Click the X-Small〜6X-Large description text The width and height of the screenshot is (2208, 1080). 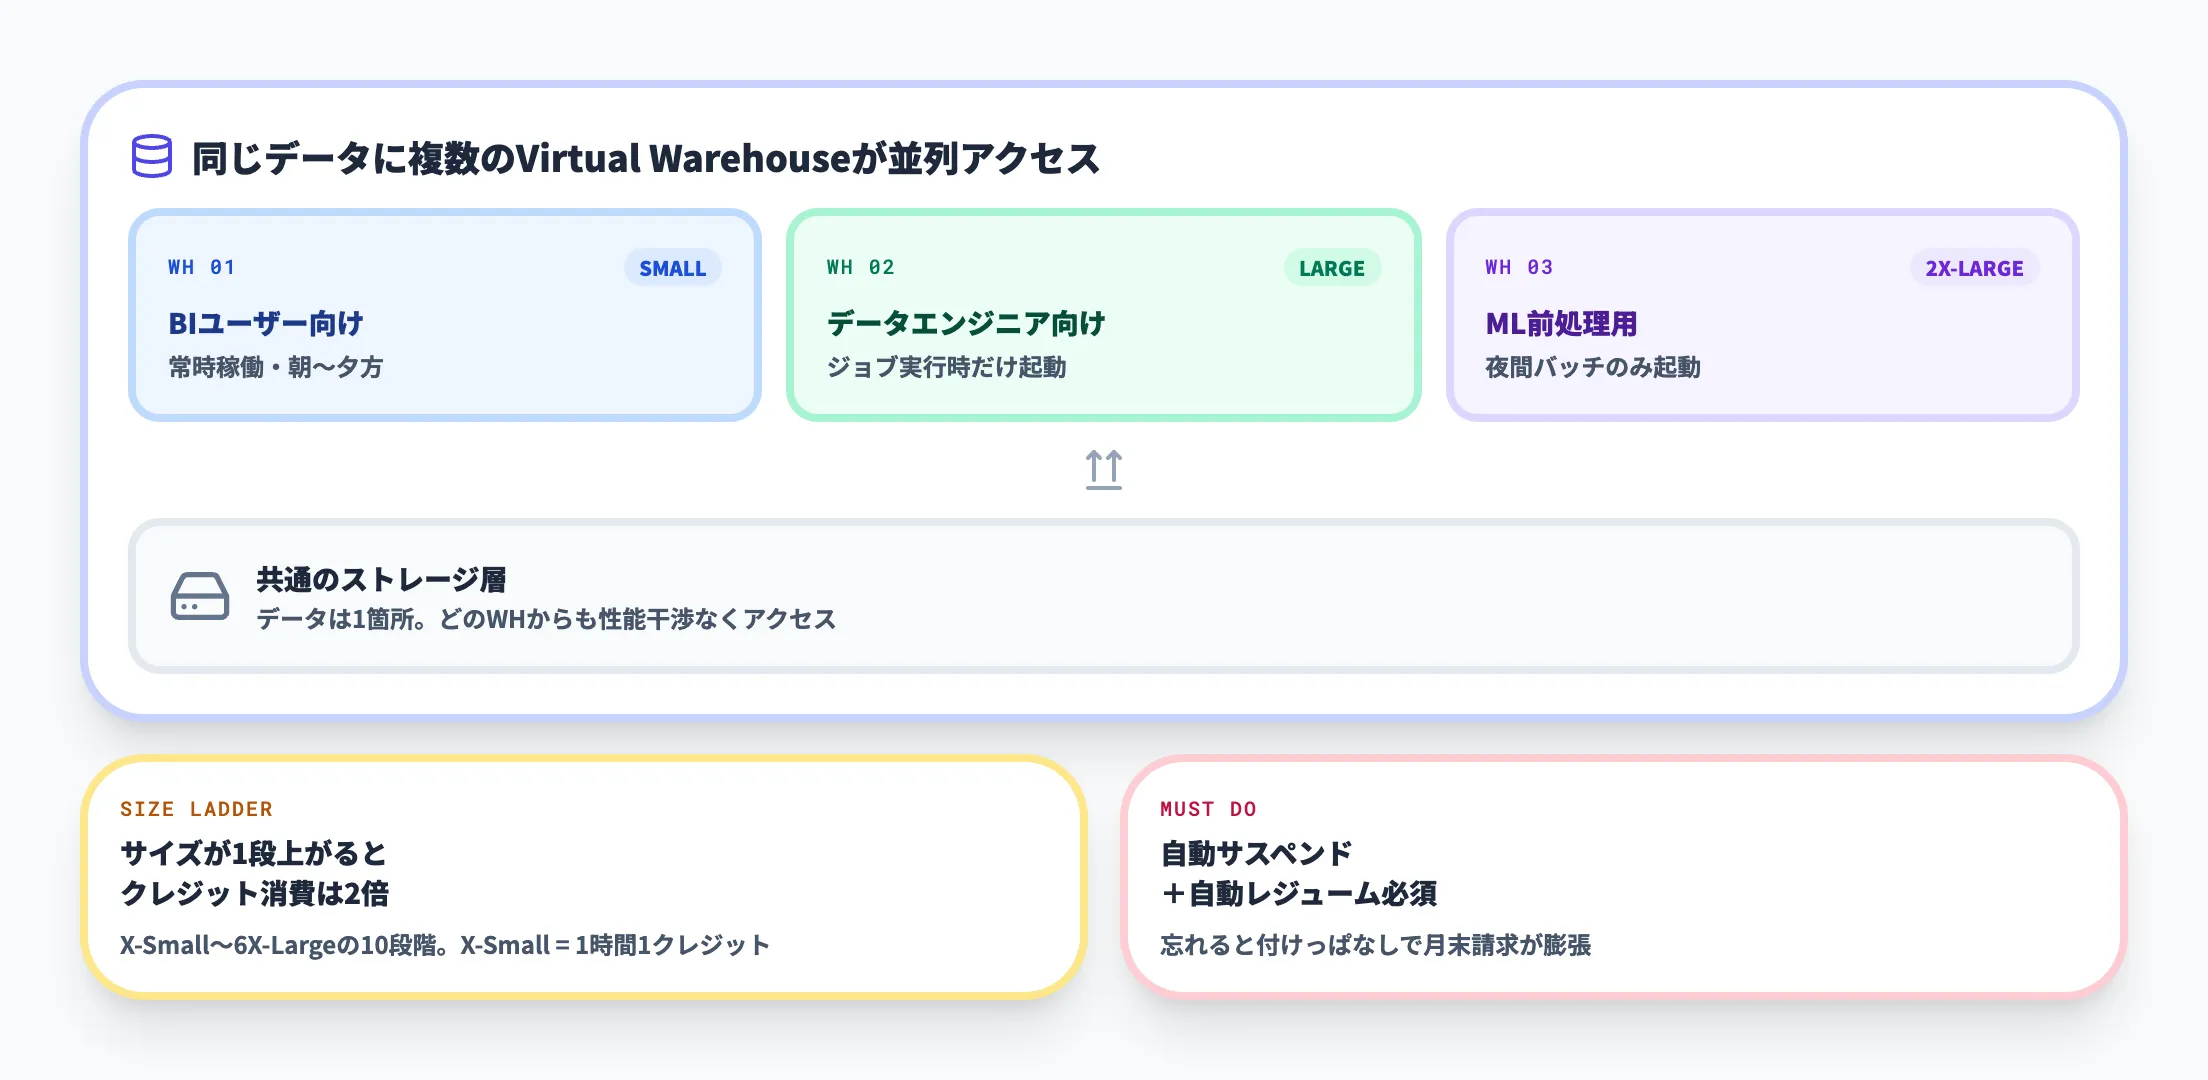[446, 944]
